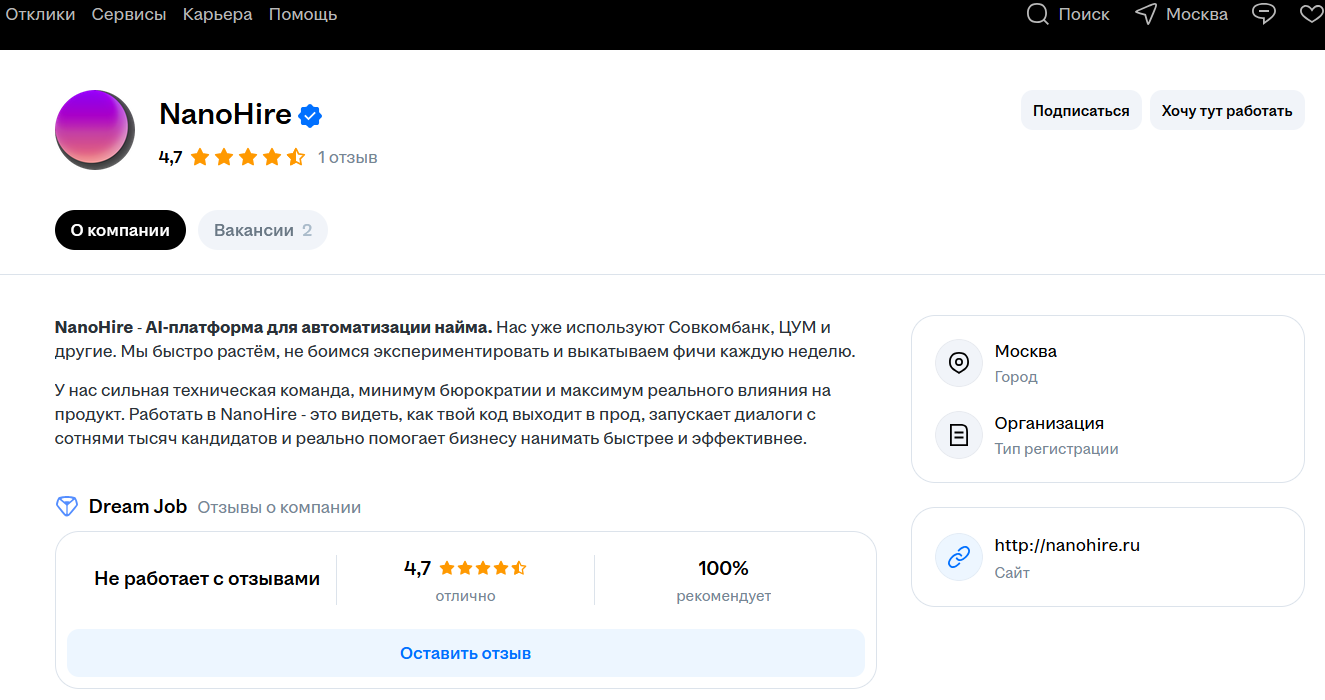Image resolution: width=1325 pixels, height=700 pixels.
Task: Click the search magnifier icon
Action: point(1038,14)
